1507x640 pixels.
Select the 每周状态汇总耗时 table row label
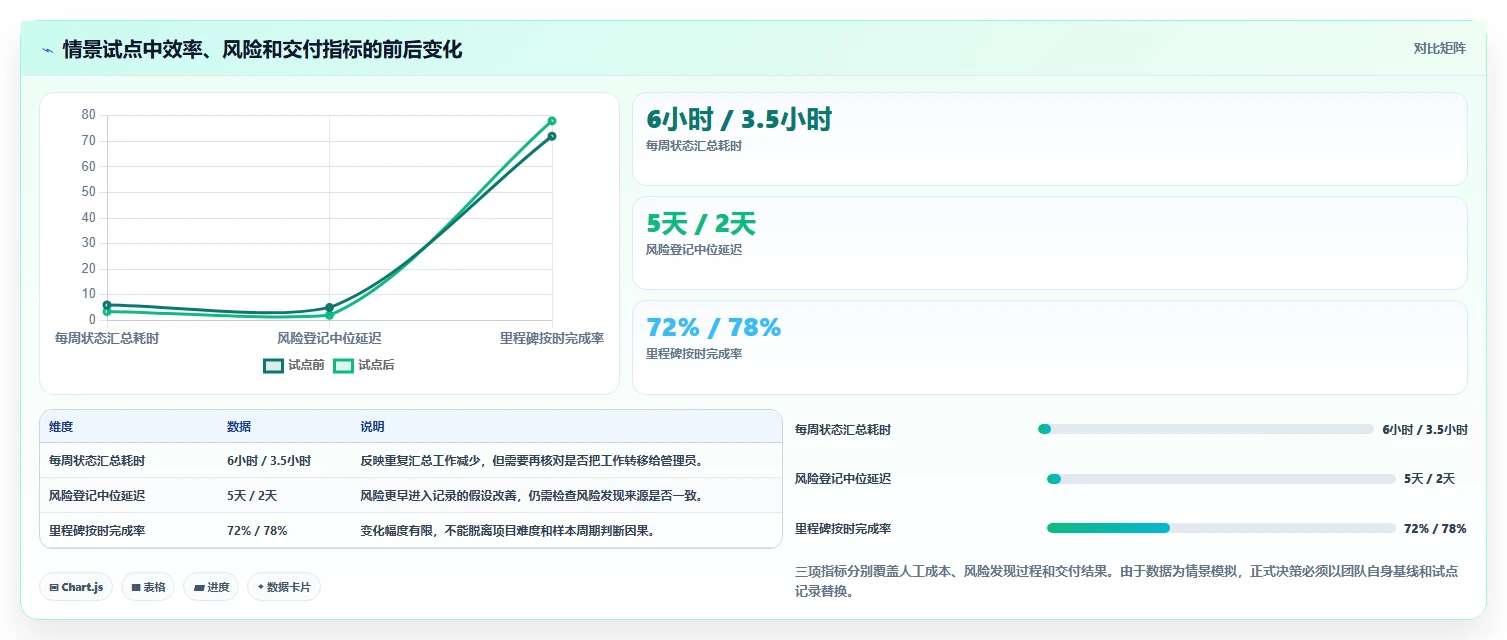97,461
